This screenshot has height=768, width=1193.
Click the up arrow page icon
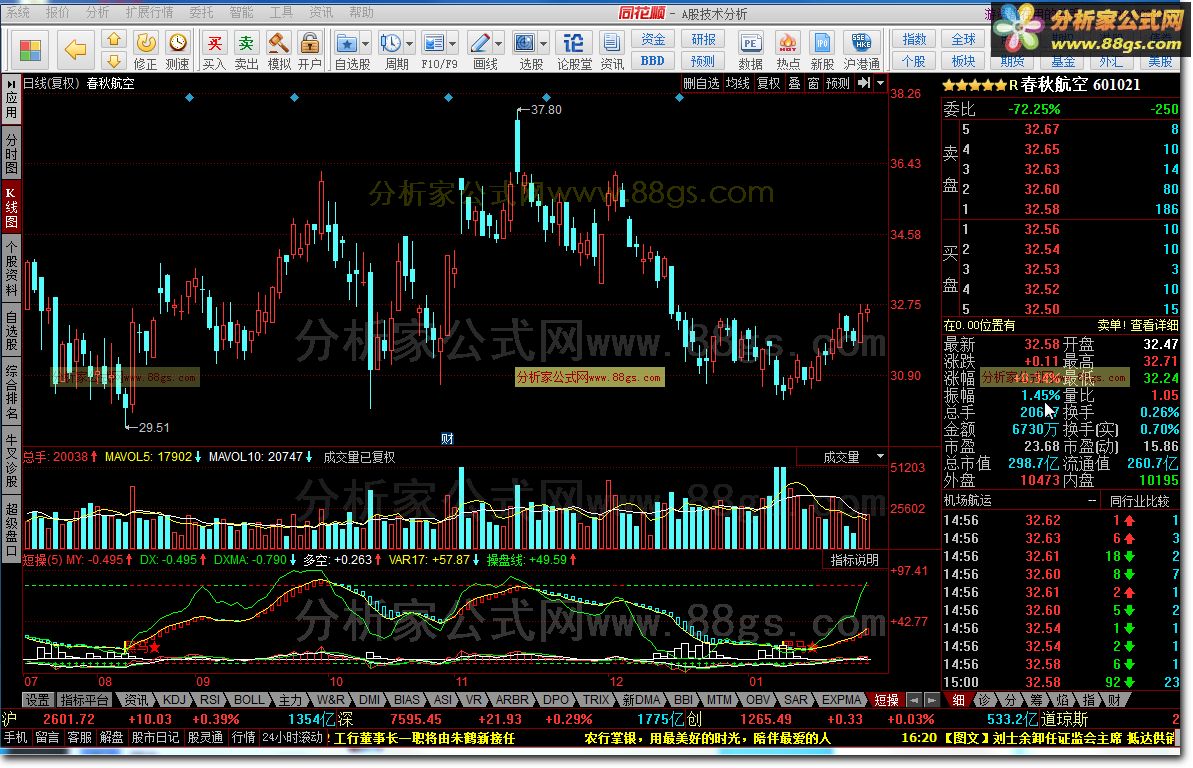(x=113, y=40)
